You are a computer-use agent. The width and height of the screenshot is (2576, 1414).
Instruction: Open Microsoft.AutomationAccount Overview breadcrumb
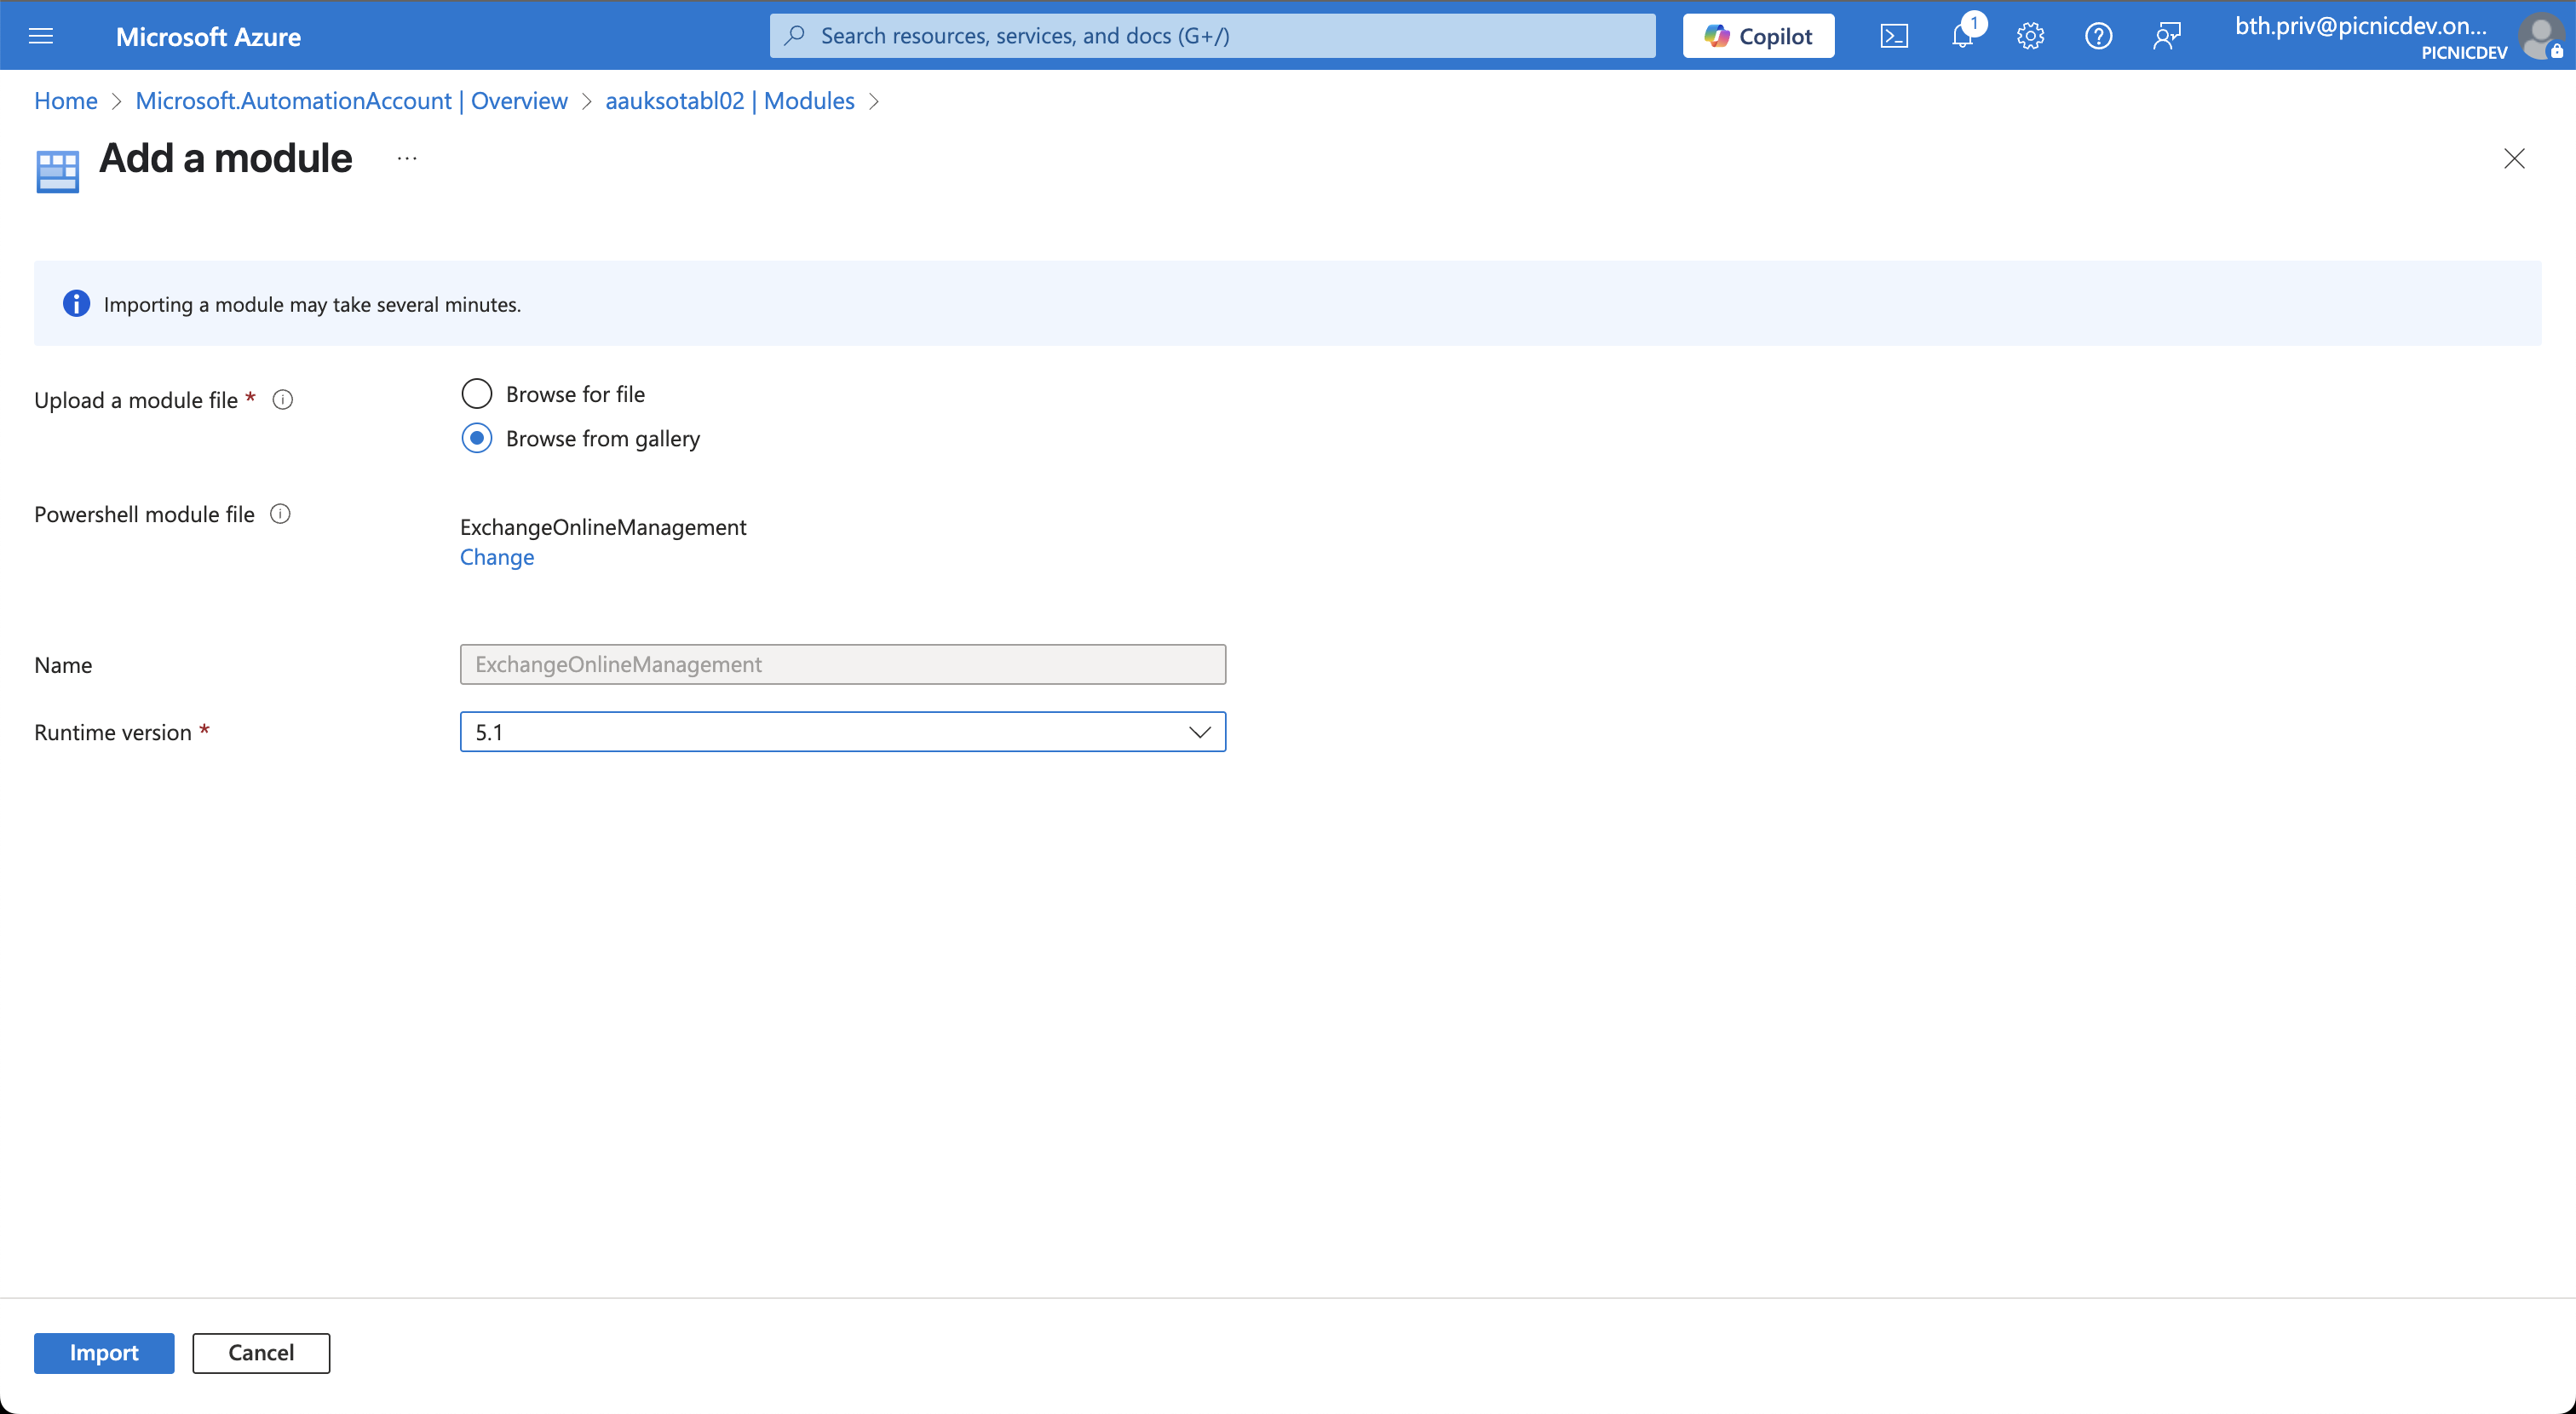pos(351,101)
